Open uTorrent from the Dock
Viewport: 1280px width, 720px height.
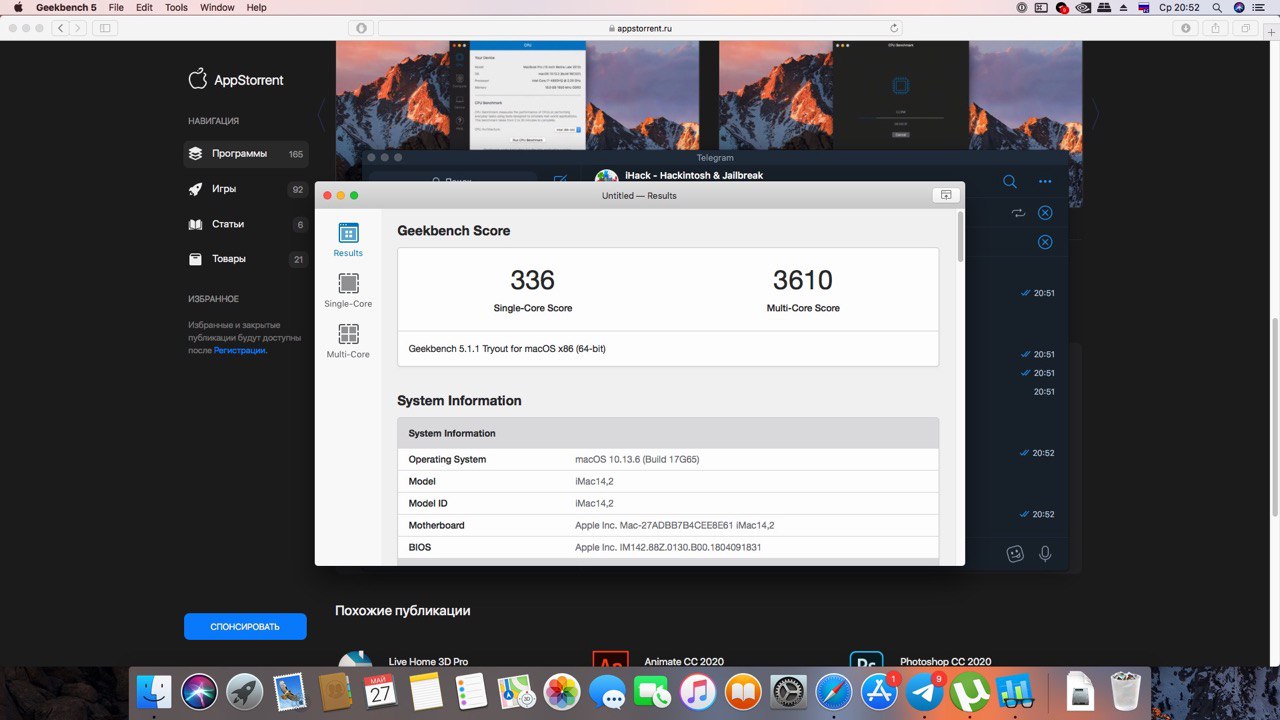tap(970, 691)
